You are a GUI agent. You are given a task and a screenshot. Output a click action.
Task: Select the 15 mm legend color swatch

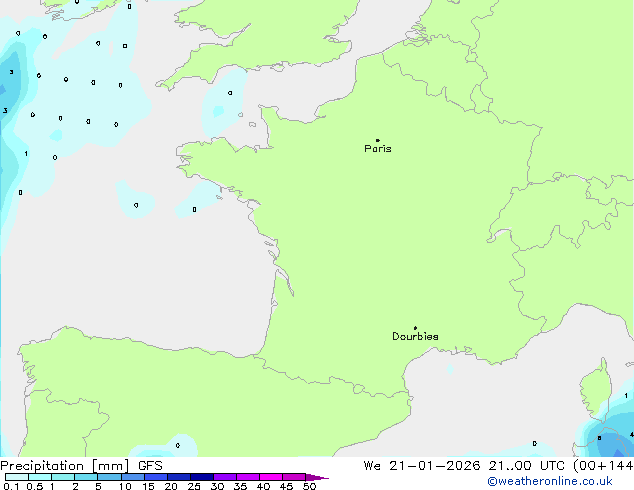[x=155, y=477]
